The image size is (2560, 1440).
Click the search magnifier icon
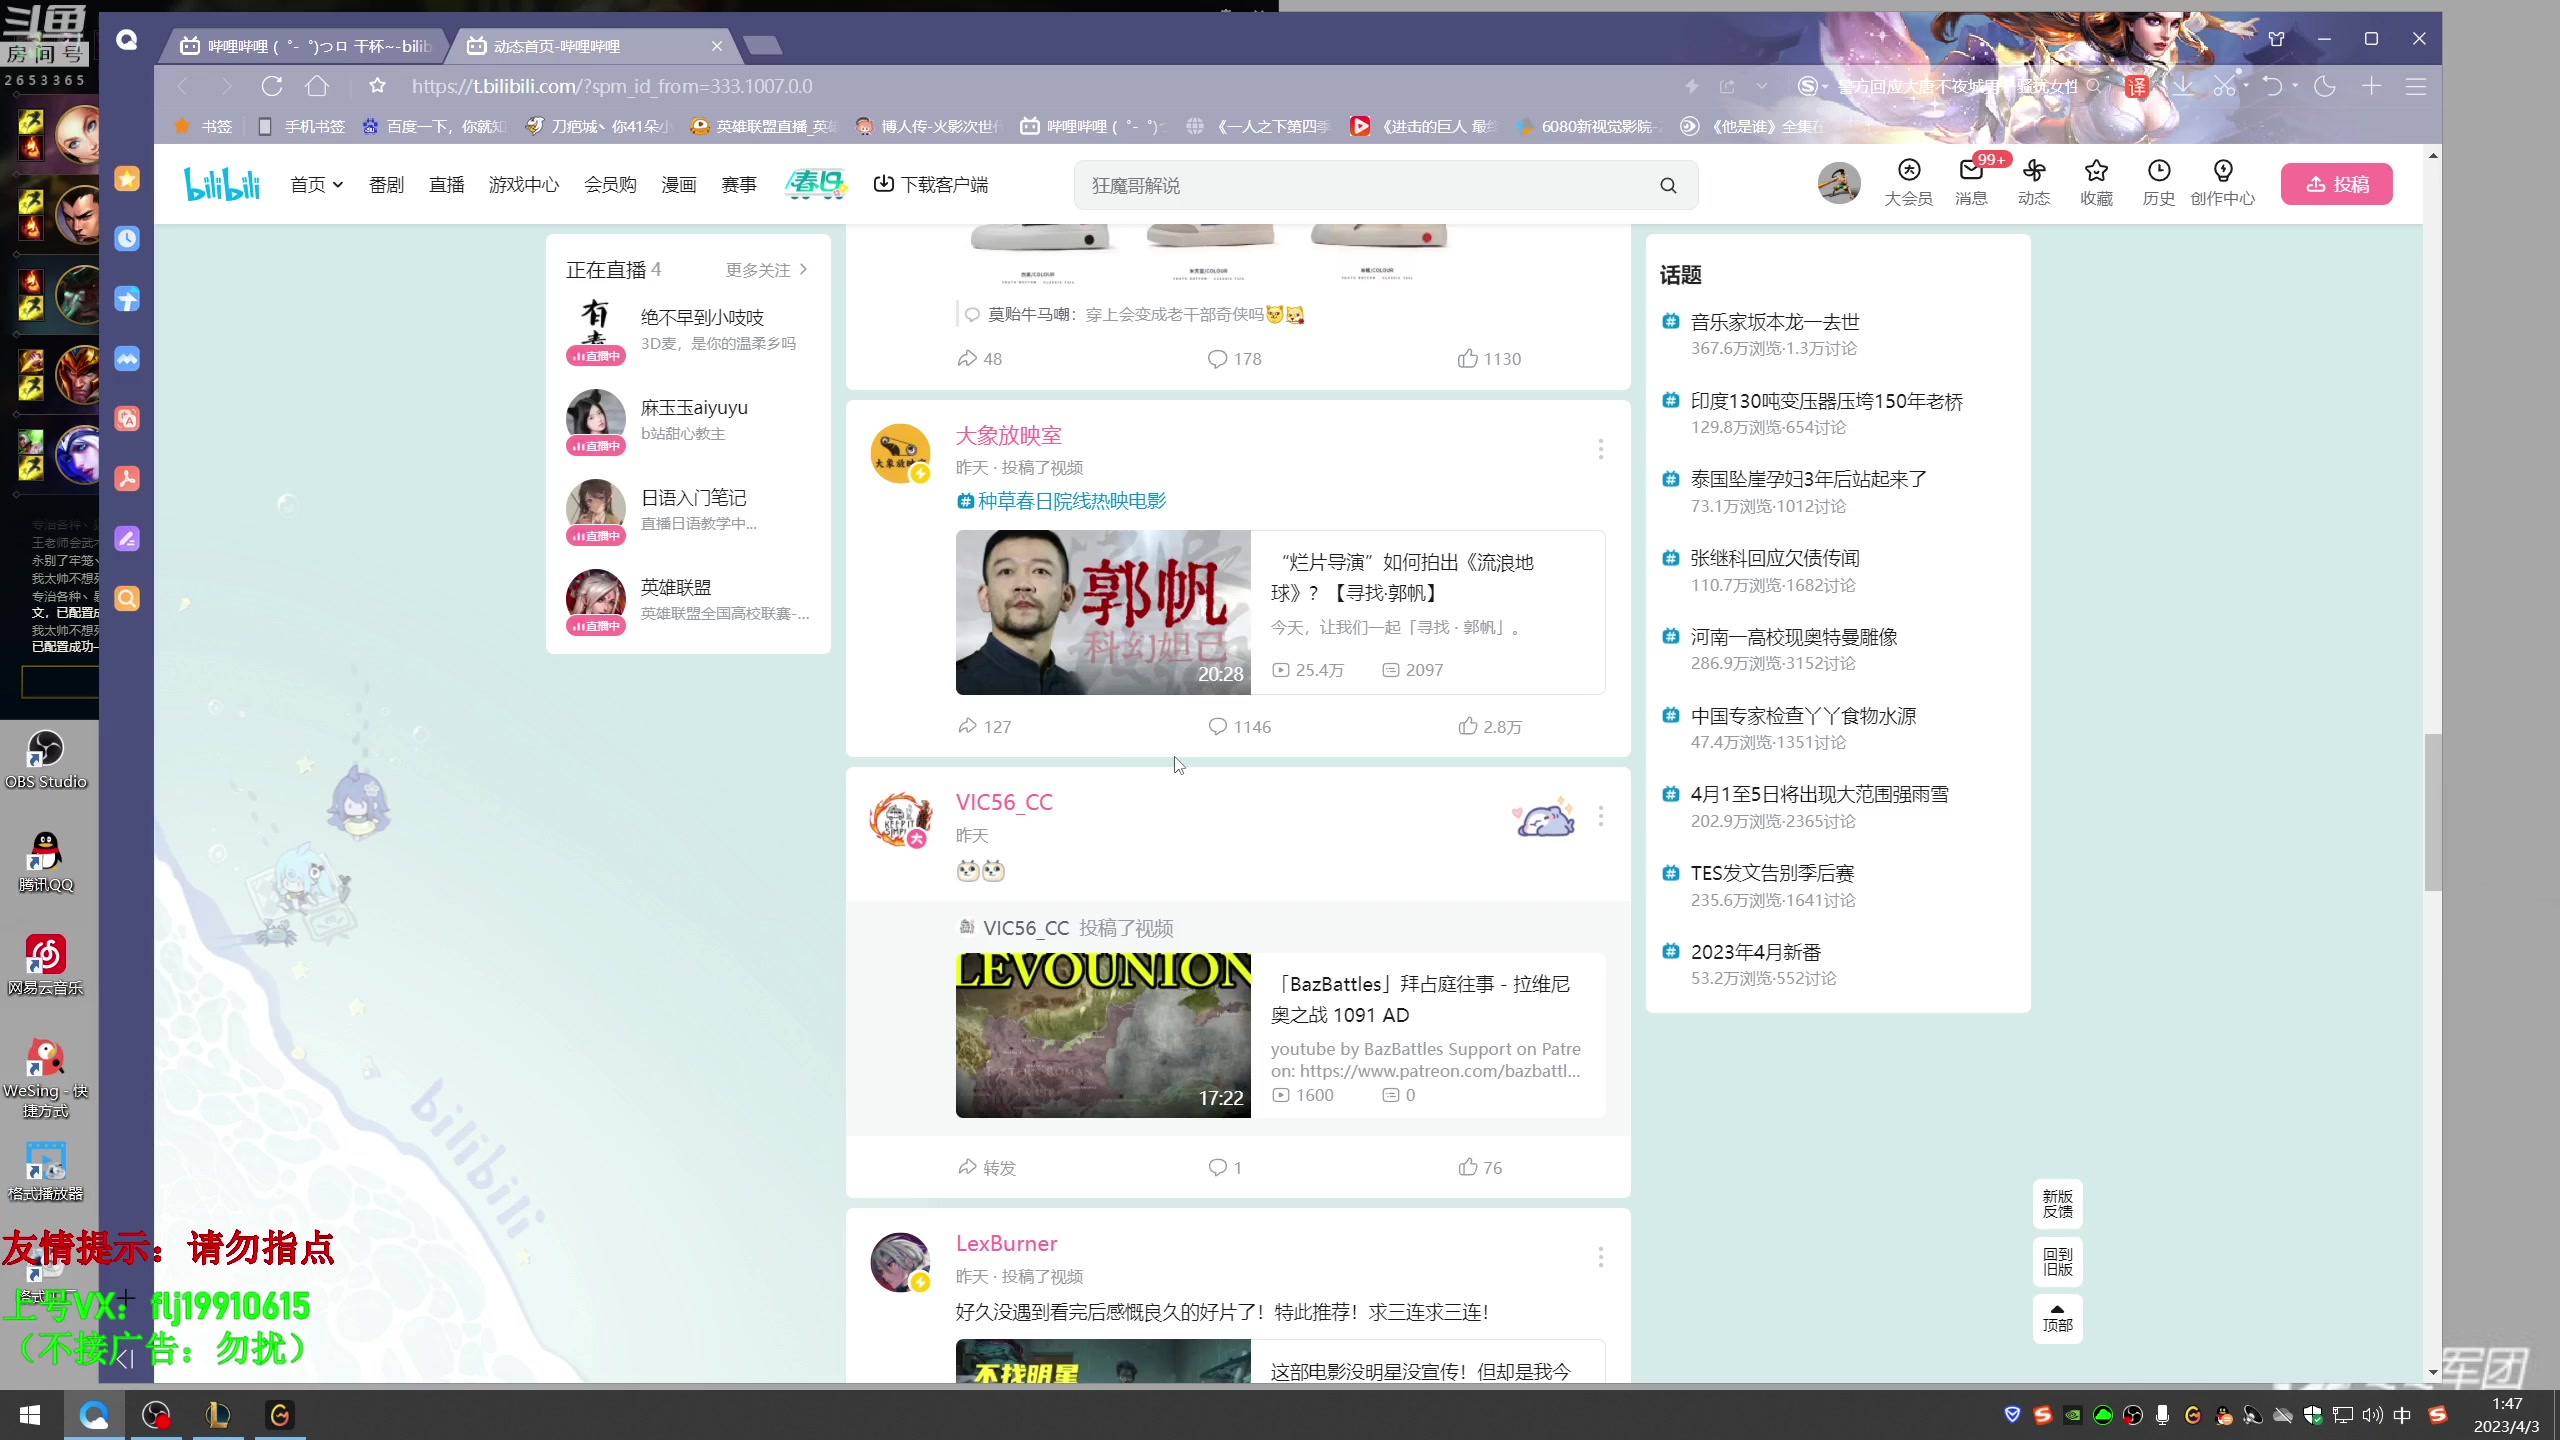pyautogui.click(x=1668, y=185)
